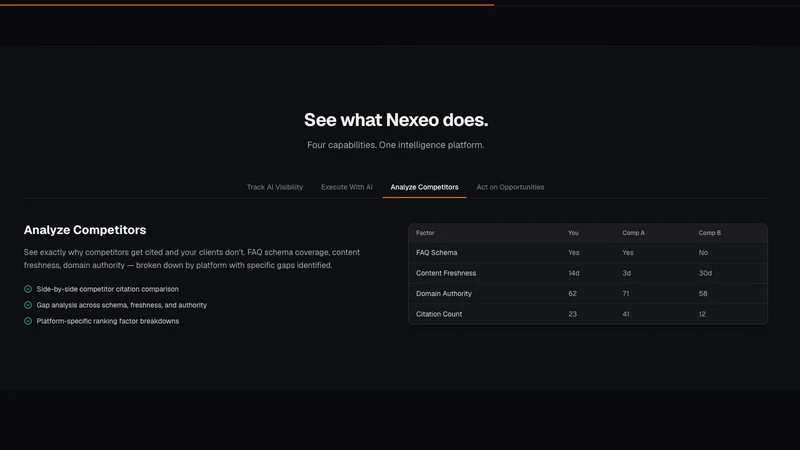The image size is (800, 450).
Task: Click the '3d' Content Freshness value
Action: coord(627,273)
